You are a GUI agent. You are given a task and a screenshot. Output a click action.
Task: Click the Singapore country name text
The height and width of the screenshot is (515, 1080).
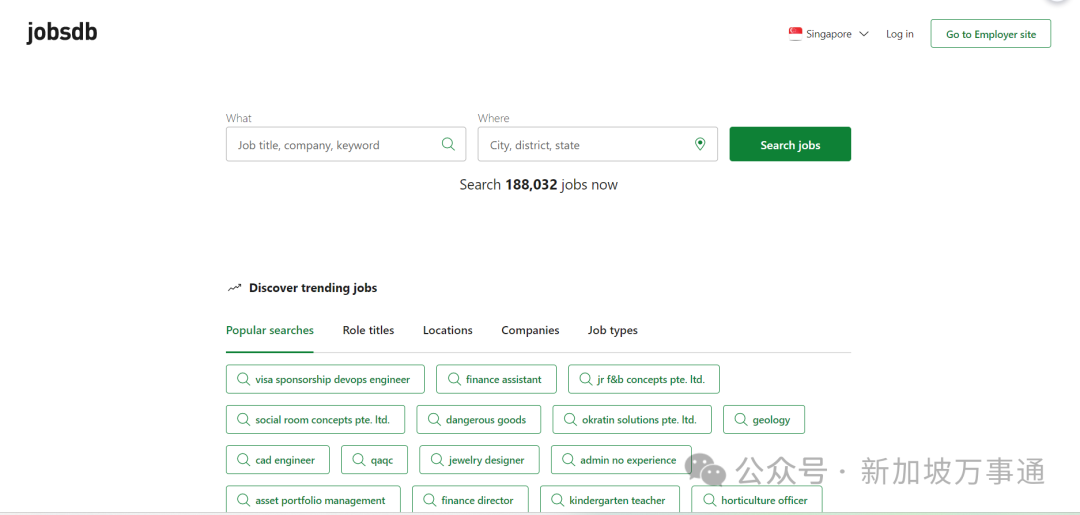(829, 34)
